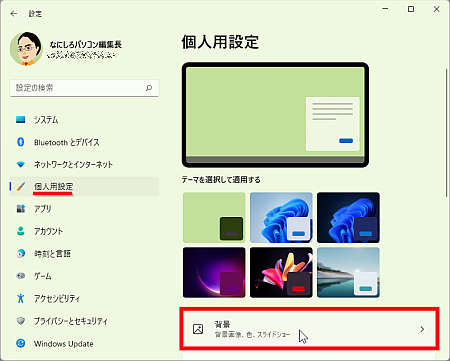The height and width of the screenshot is (361, 450).
Task: Click the アプリ icon in sidebar
Action: coord(21,209)
